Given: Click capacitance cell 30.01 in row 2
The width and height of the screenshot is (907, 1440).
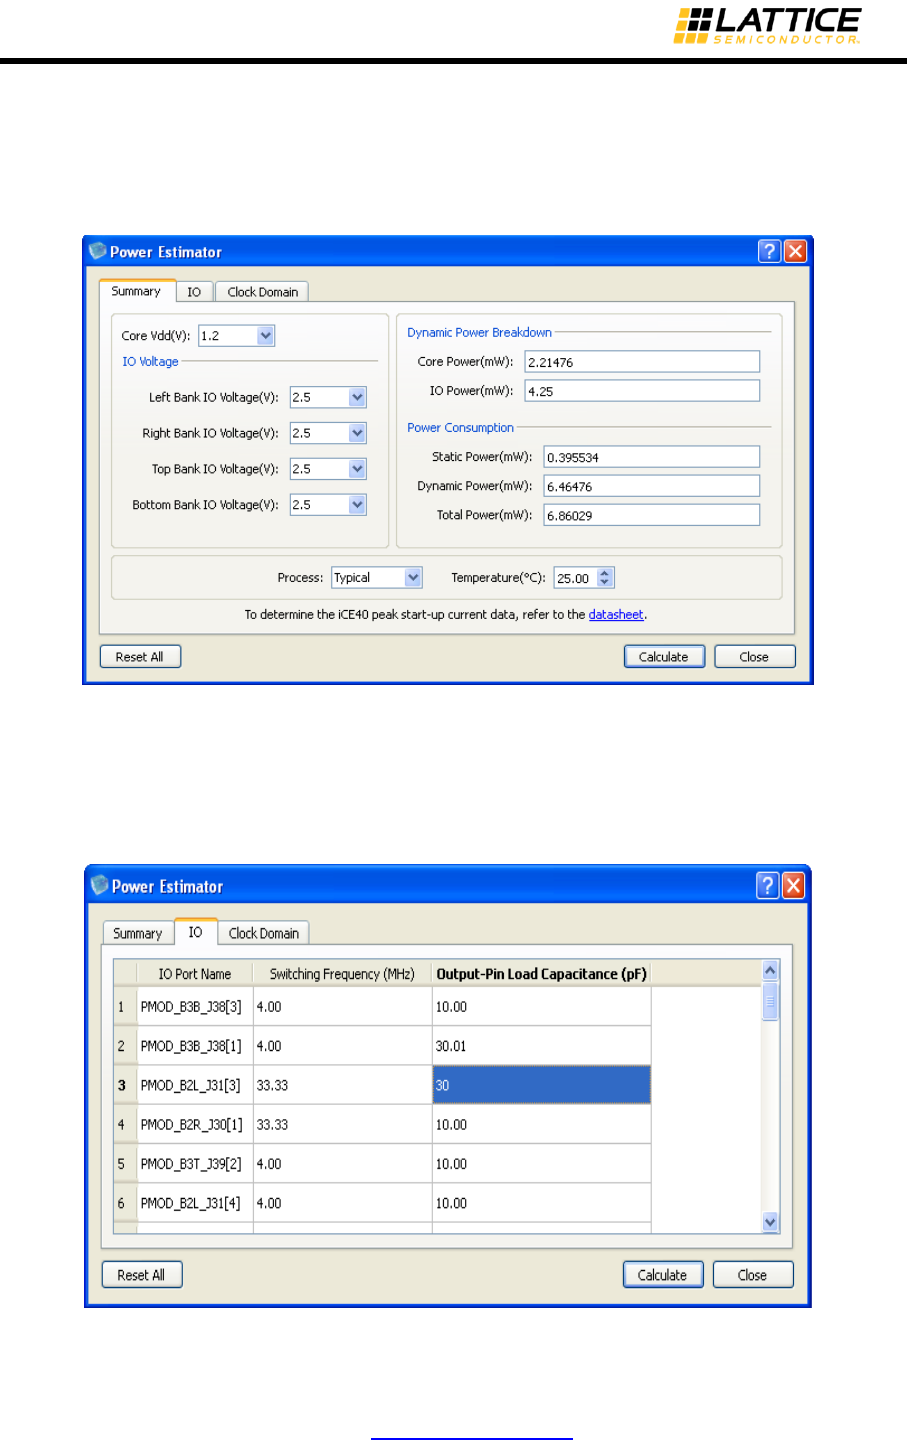Looking at the screenshot, I should (x=542, y=1046).
